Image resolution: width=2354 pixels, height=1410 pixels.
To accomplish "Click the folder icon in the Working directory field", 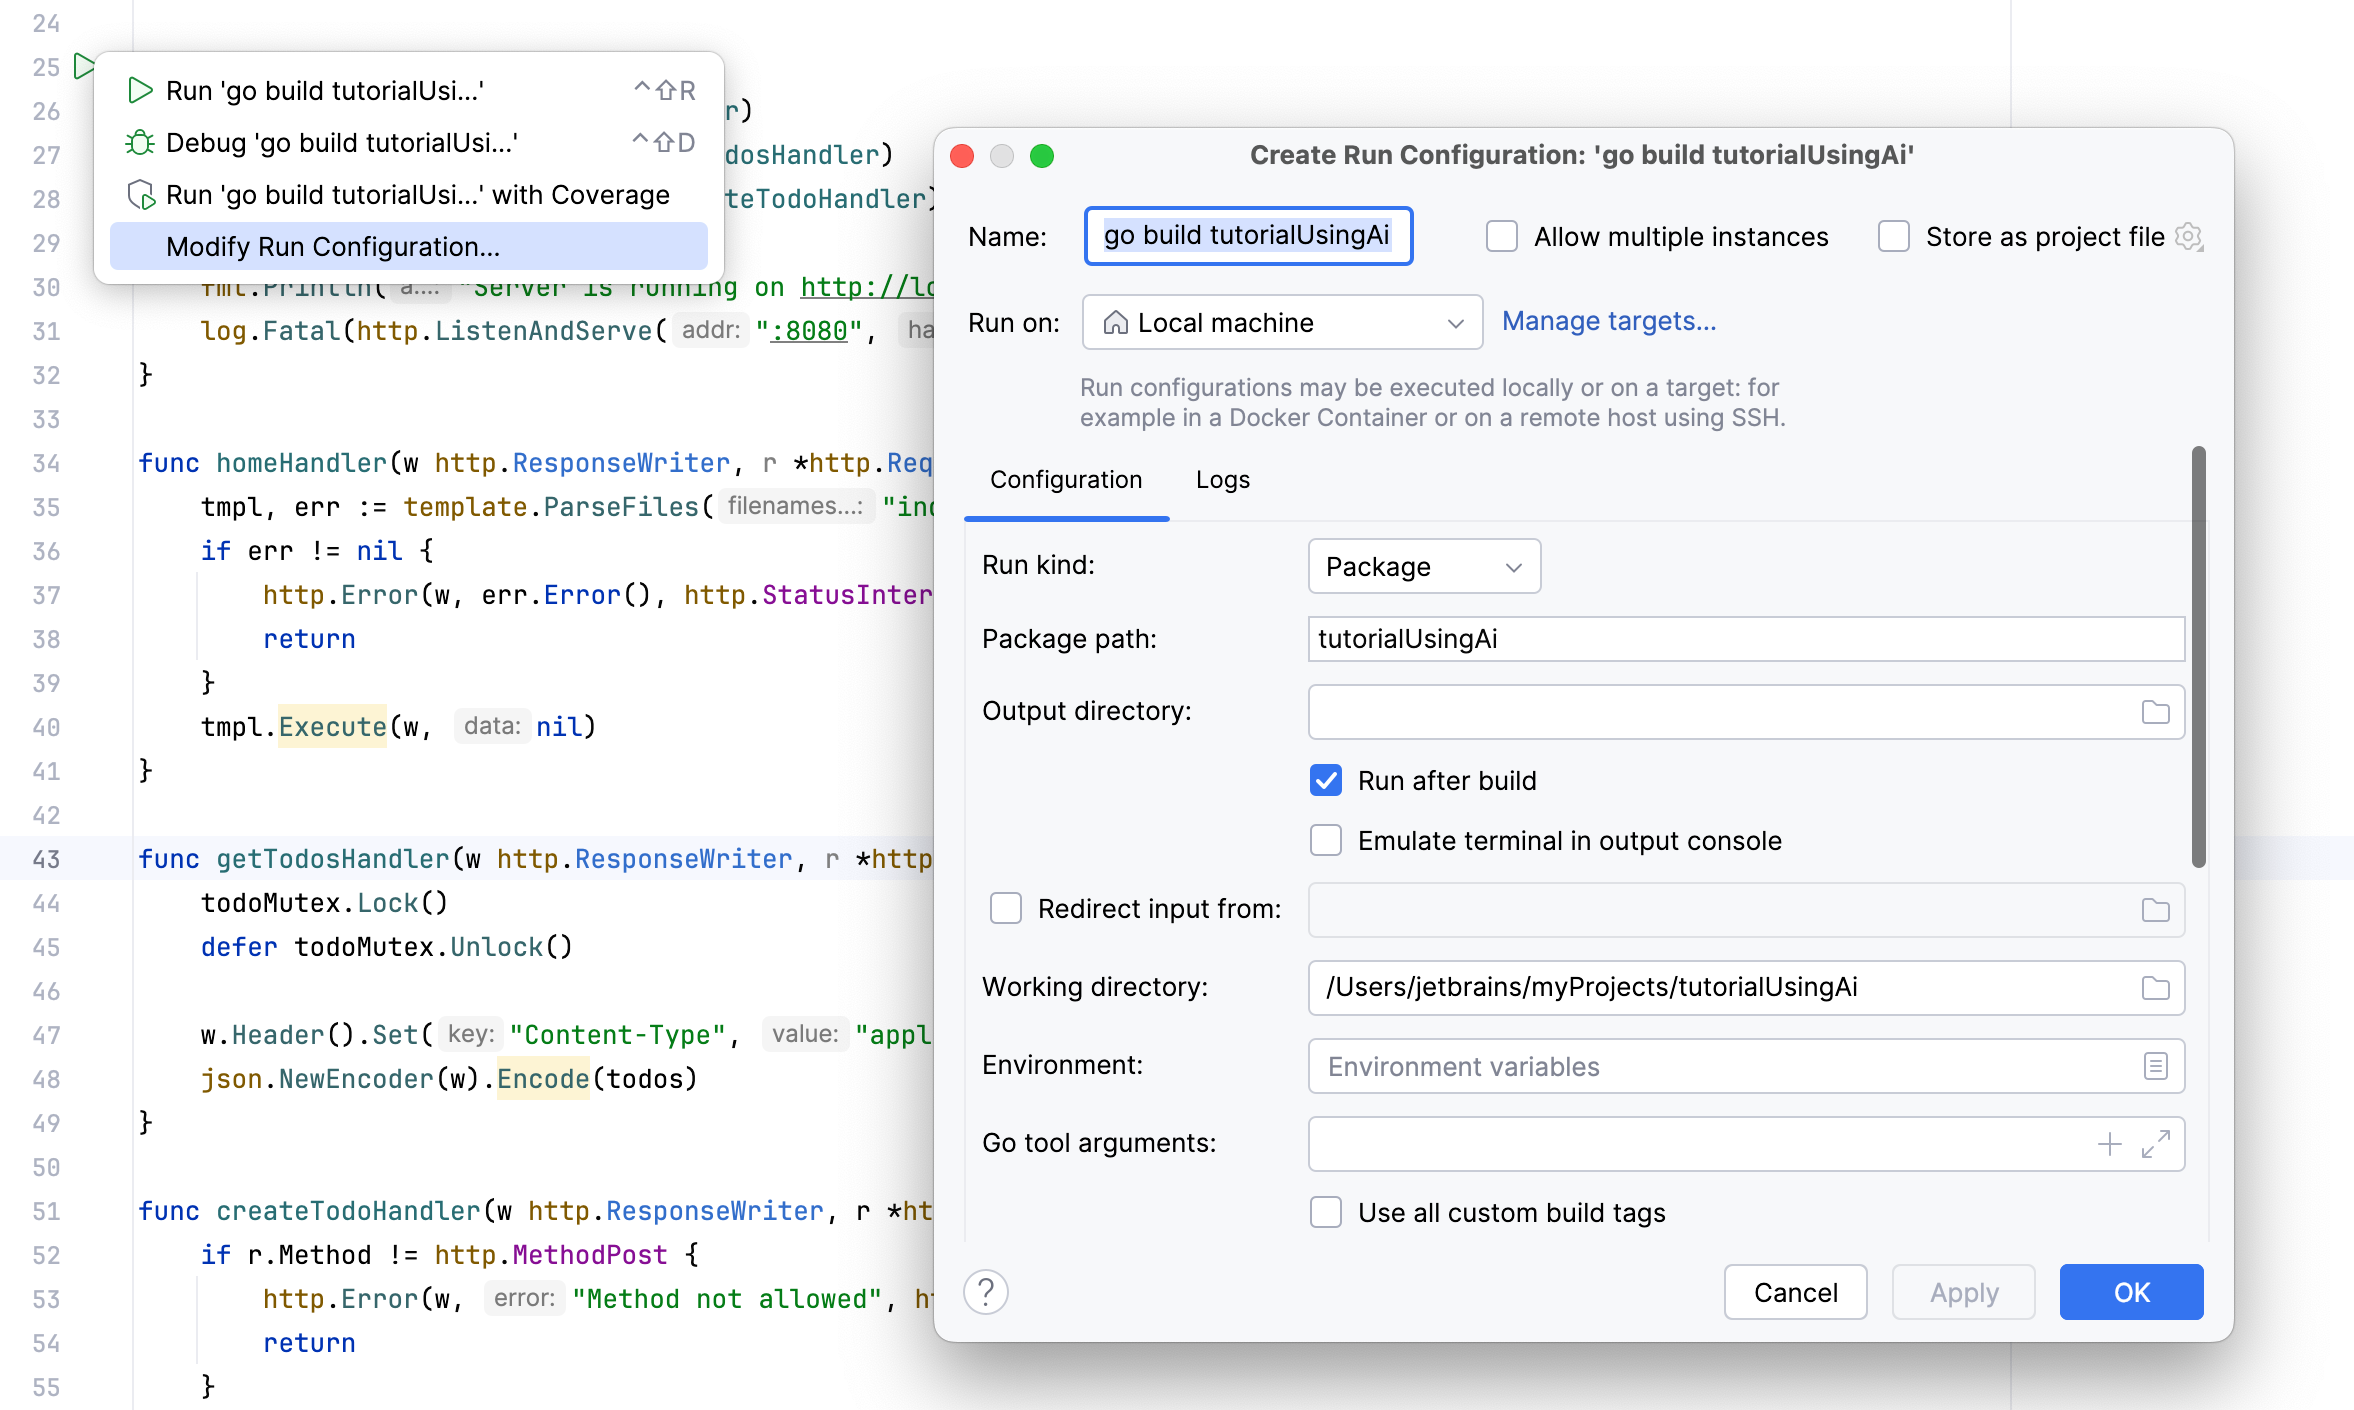I will 2155,988.
